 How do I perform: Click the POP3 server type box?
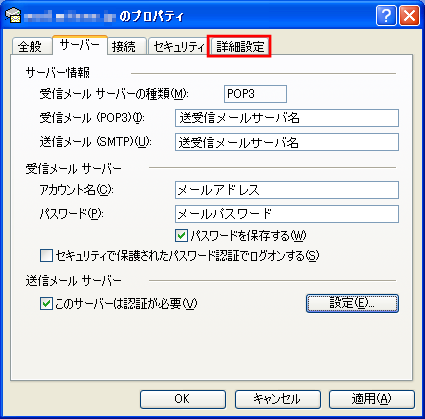(255, 94)
